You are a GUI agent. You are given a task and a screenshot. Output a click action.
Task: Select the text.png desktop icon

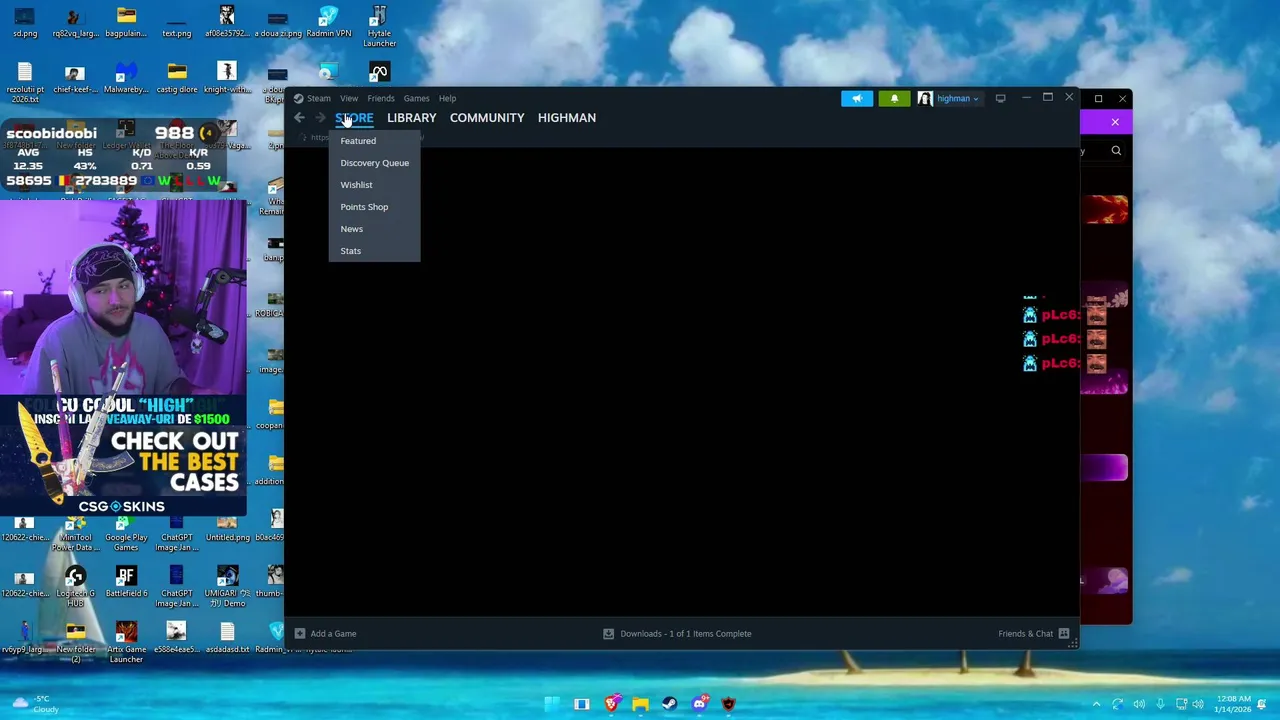(x=176, y=22)
